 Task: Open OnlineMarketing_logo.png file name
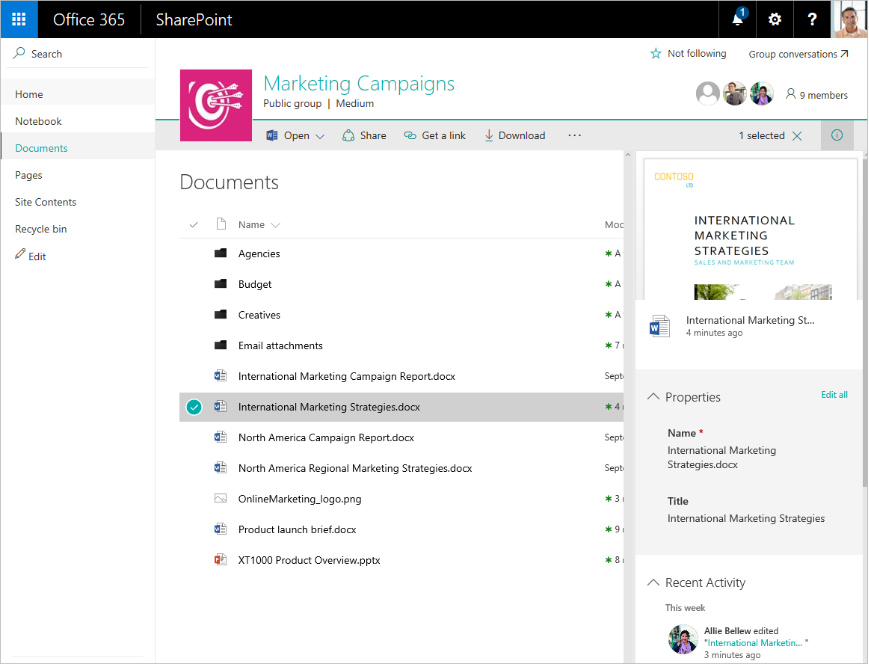coord(300,499)
